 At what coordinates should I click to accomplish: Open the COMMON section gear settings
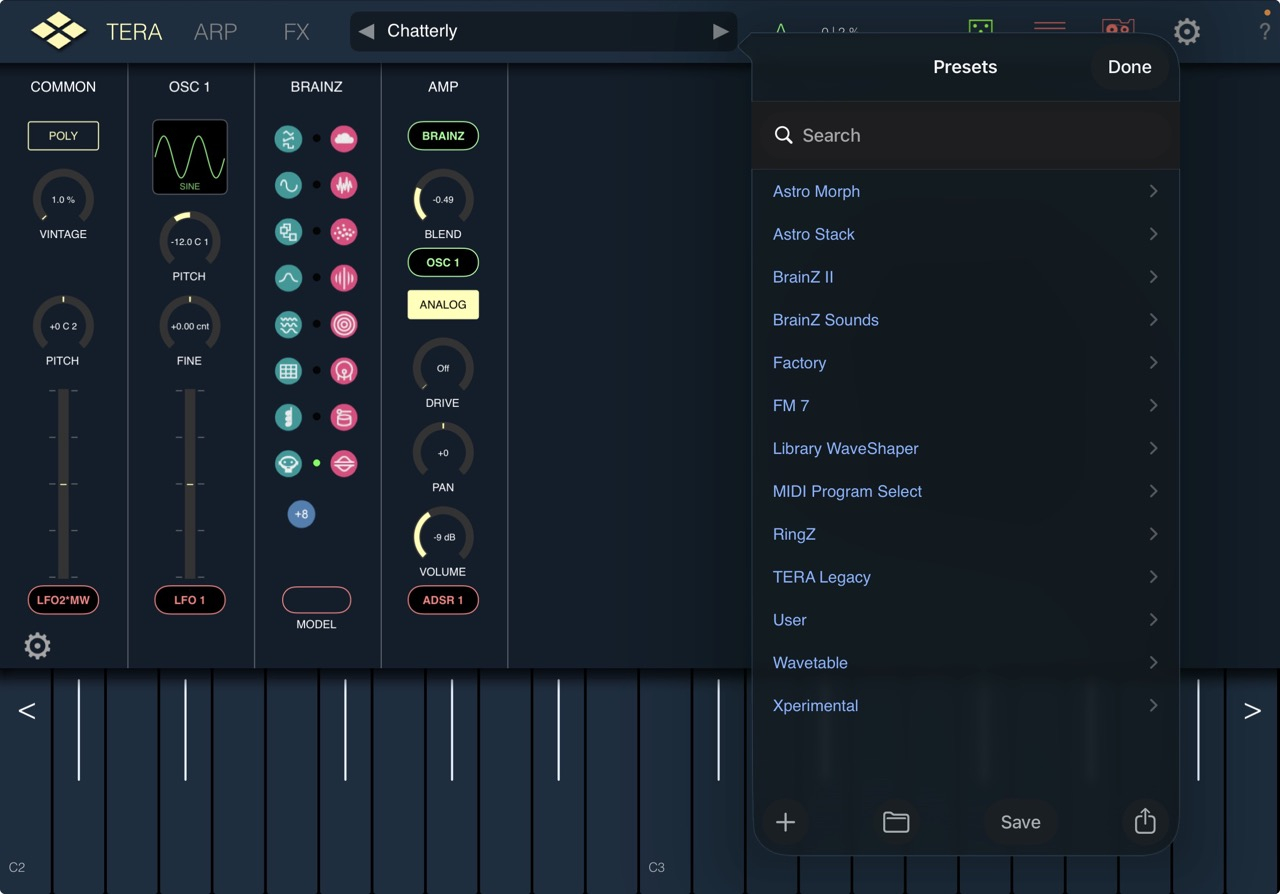[x=37, y=646]
